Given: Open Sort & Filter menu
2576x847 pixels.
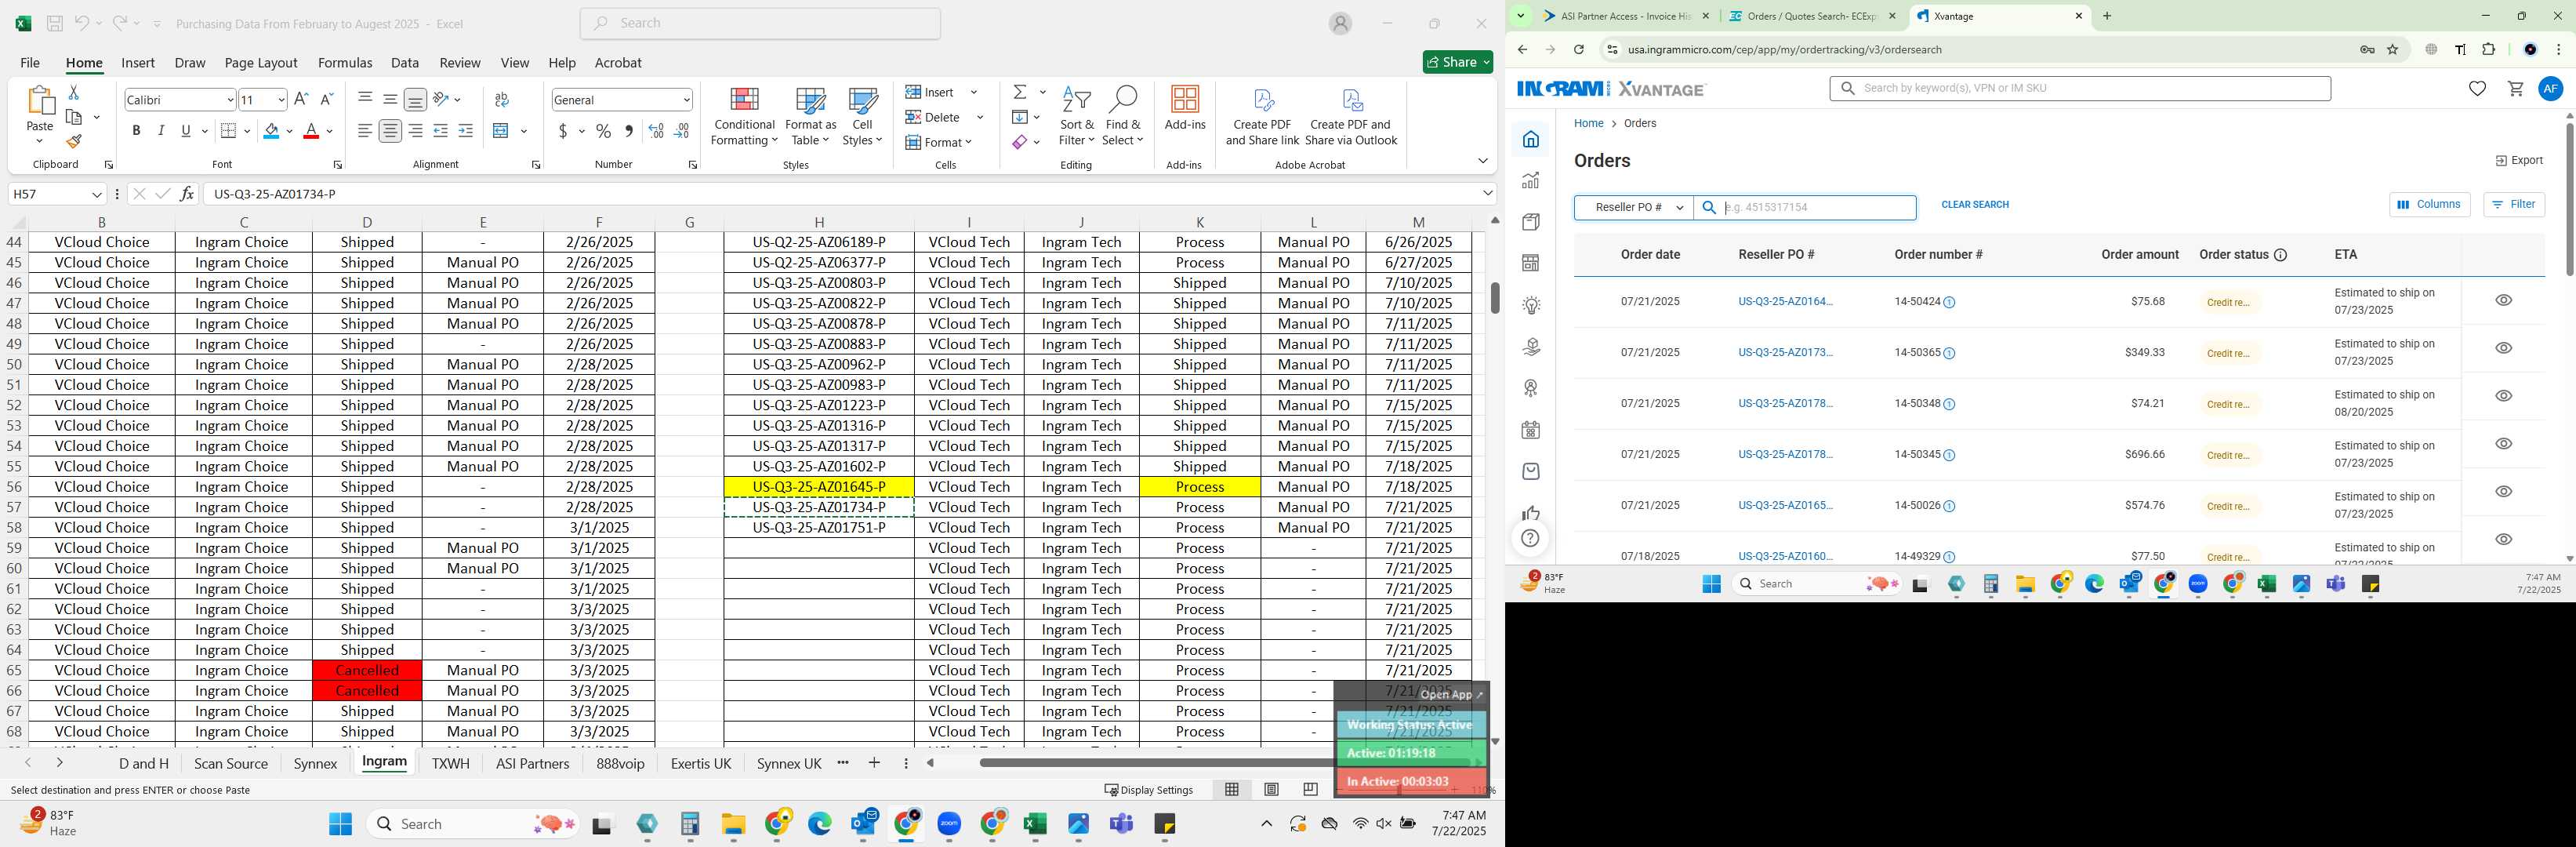Looking at the screenshot, I should click(1077, 116).
